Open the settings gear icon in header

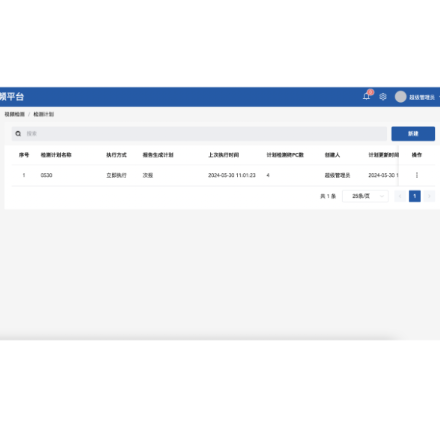click(x=383, y=97)
